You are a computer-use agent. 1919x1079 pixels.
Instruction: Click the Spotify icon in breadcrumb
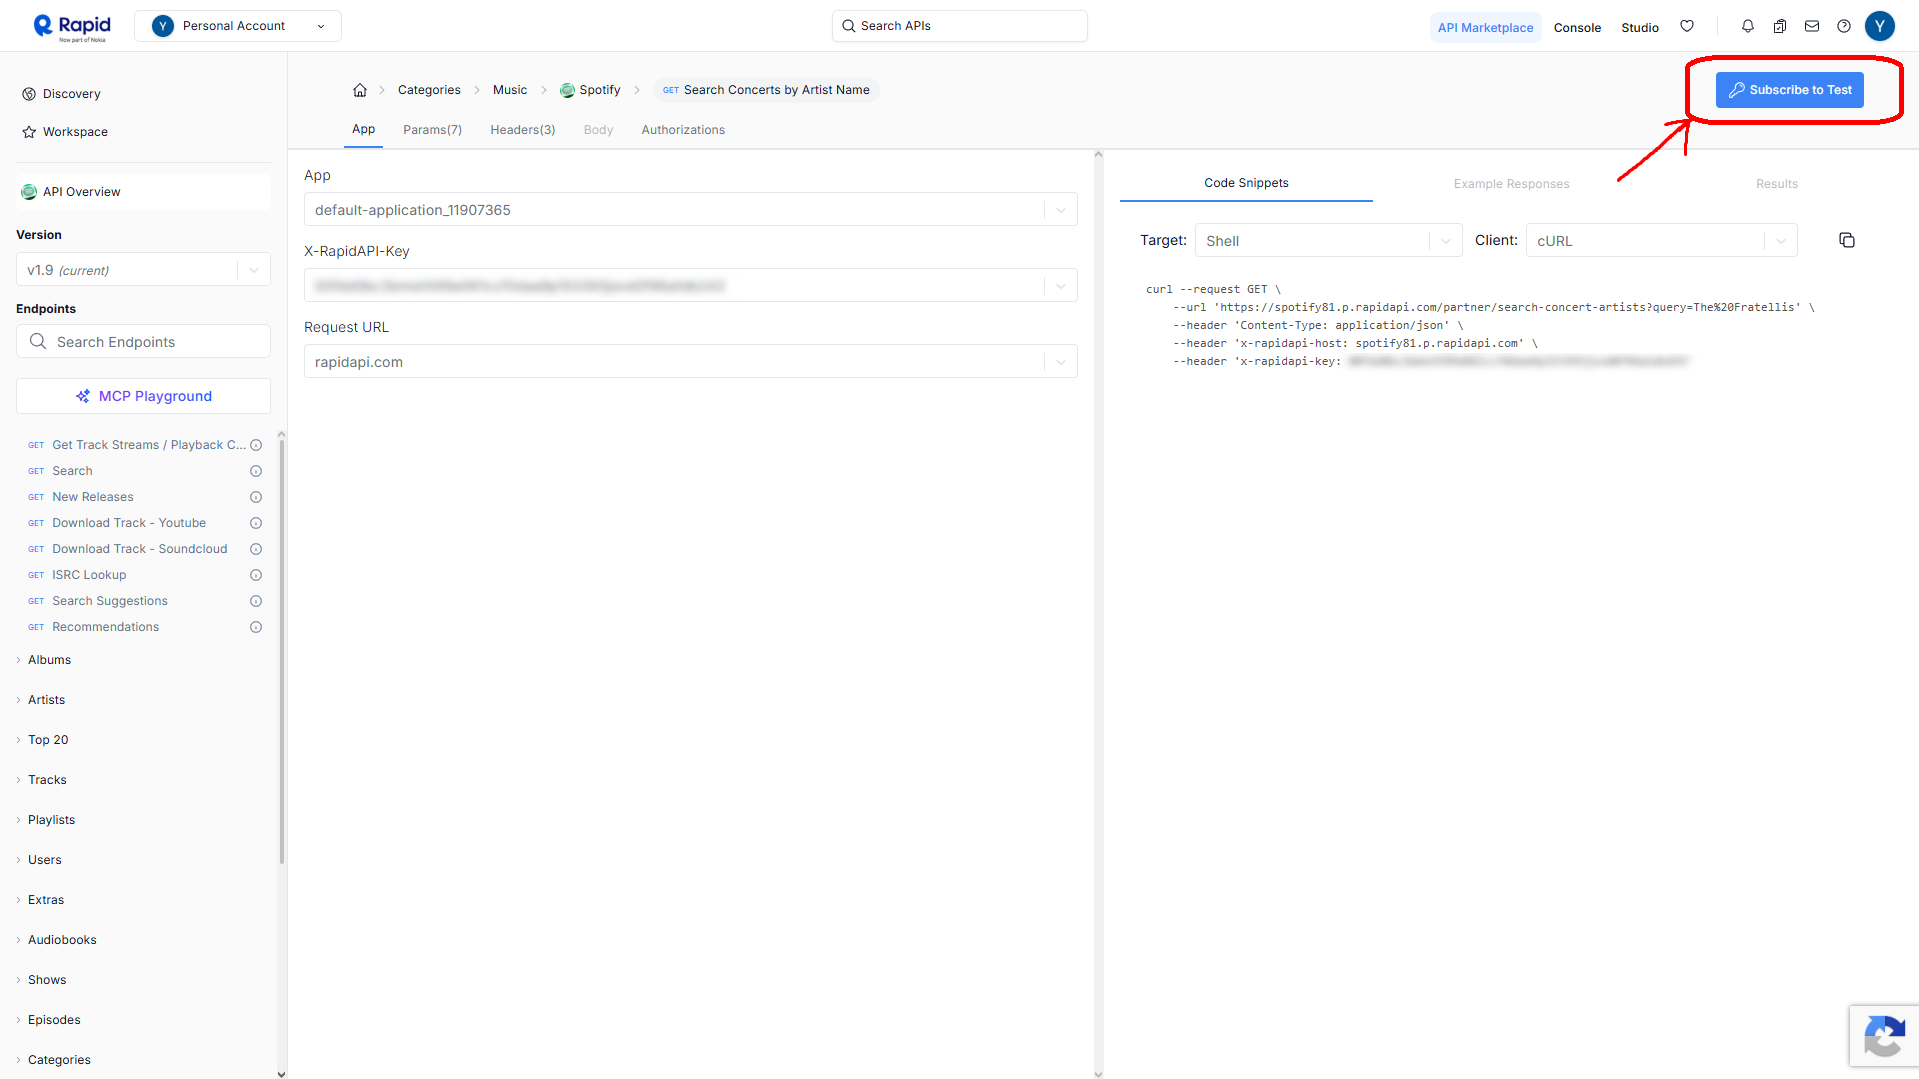[x=567, y=90]
